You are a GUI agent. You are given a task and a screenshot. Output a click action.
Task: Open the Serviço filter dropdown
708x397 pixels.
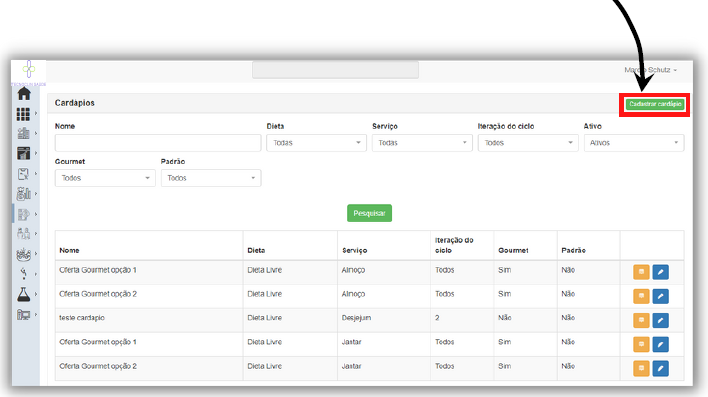(x=422, y=143)
